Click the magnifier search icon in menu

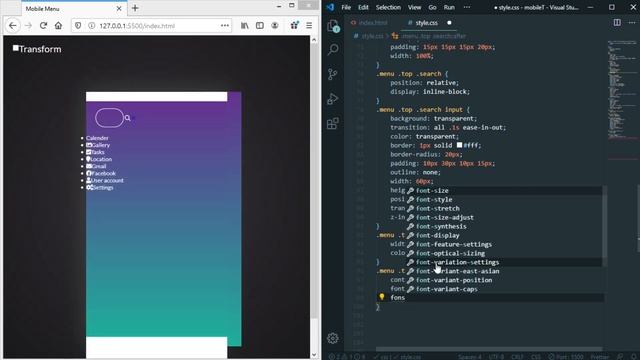(x=127, y=118)
